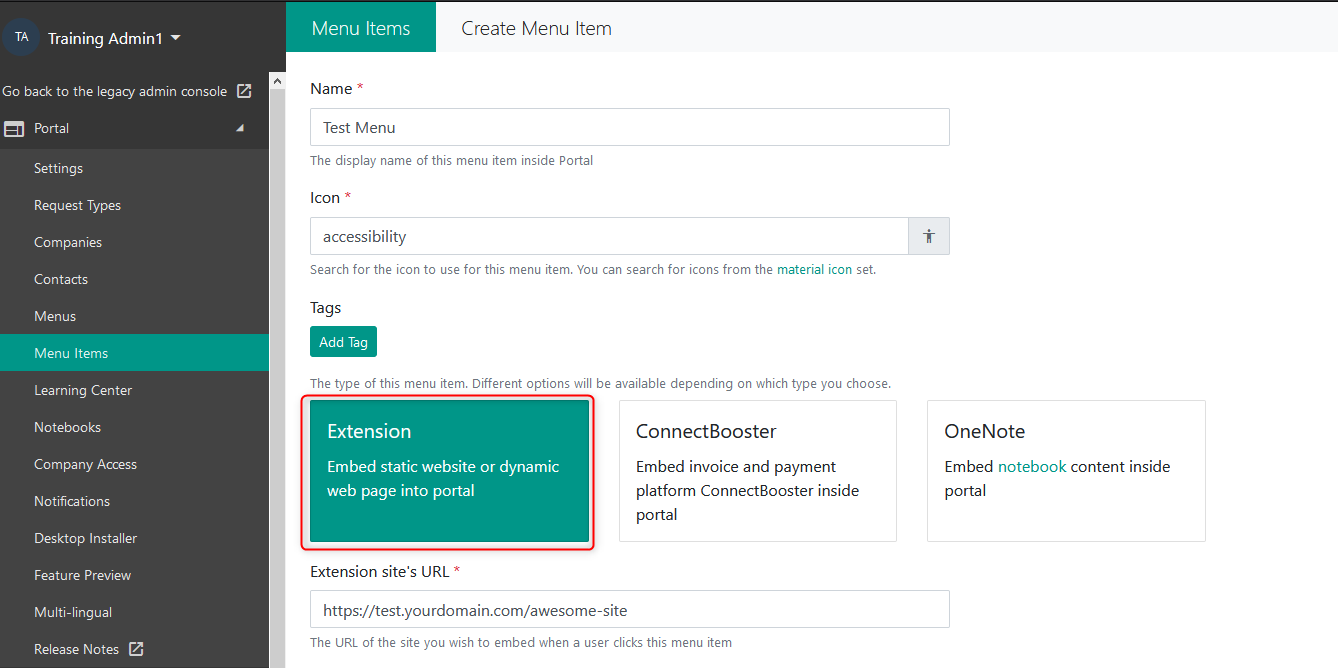Image resolution: width=1338 pixels, height=668 pixels.
Task: Open Learning Center in the sidebar
Action: tap(134, 390)
